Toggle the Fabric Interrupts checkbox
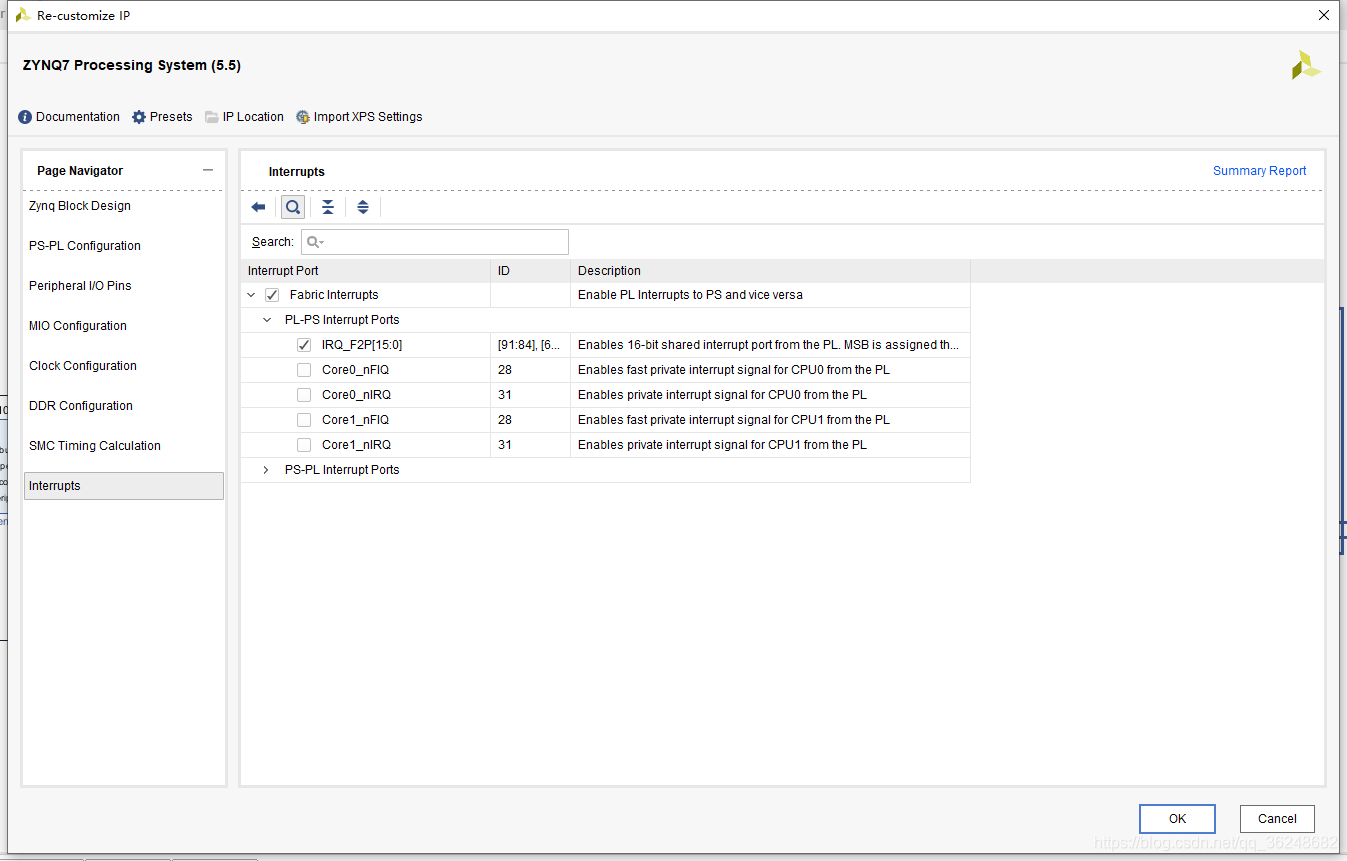Image resolution: width=1347 pixels, height=861 pixels. [272, 295]
